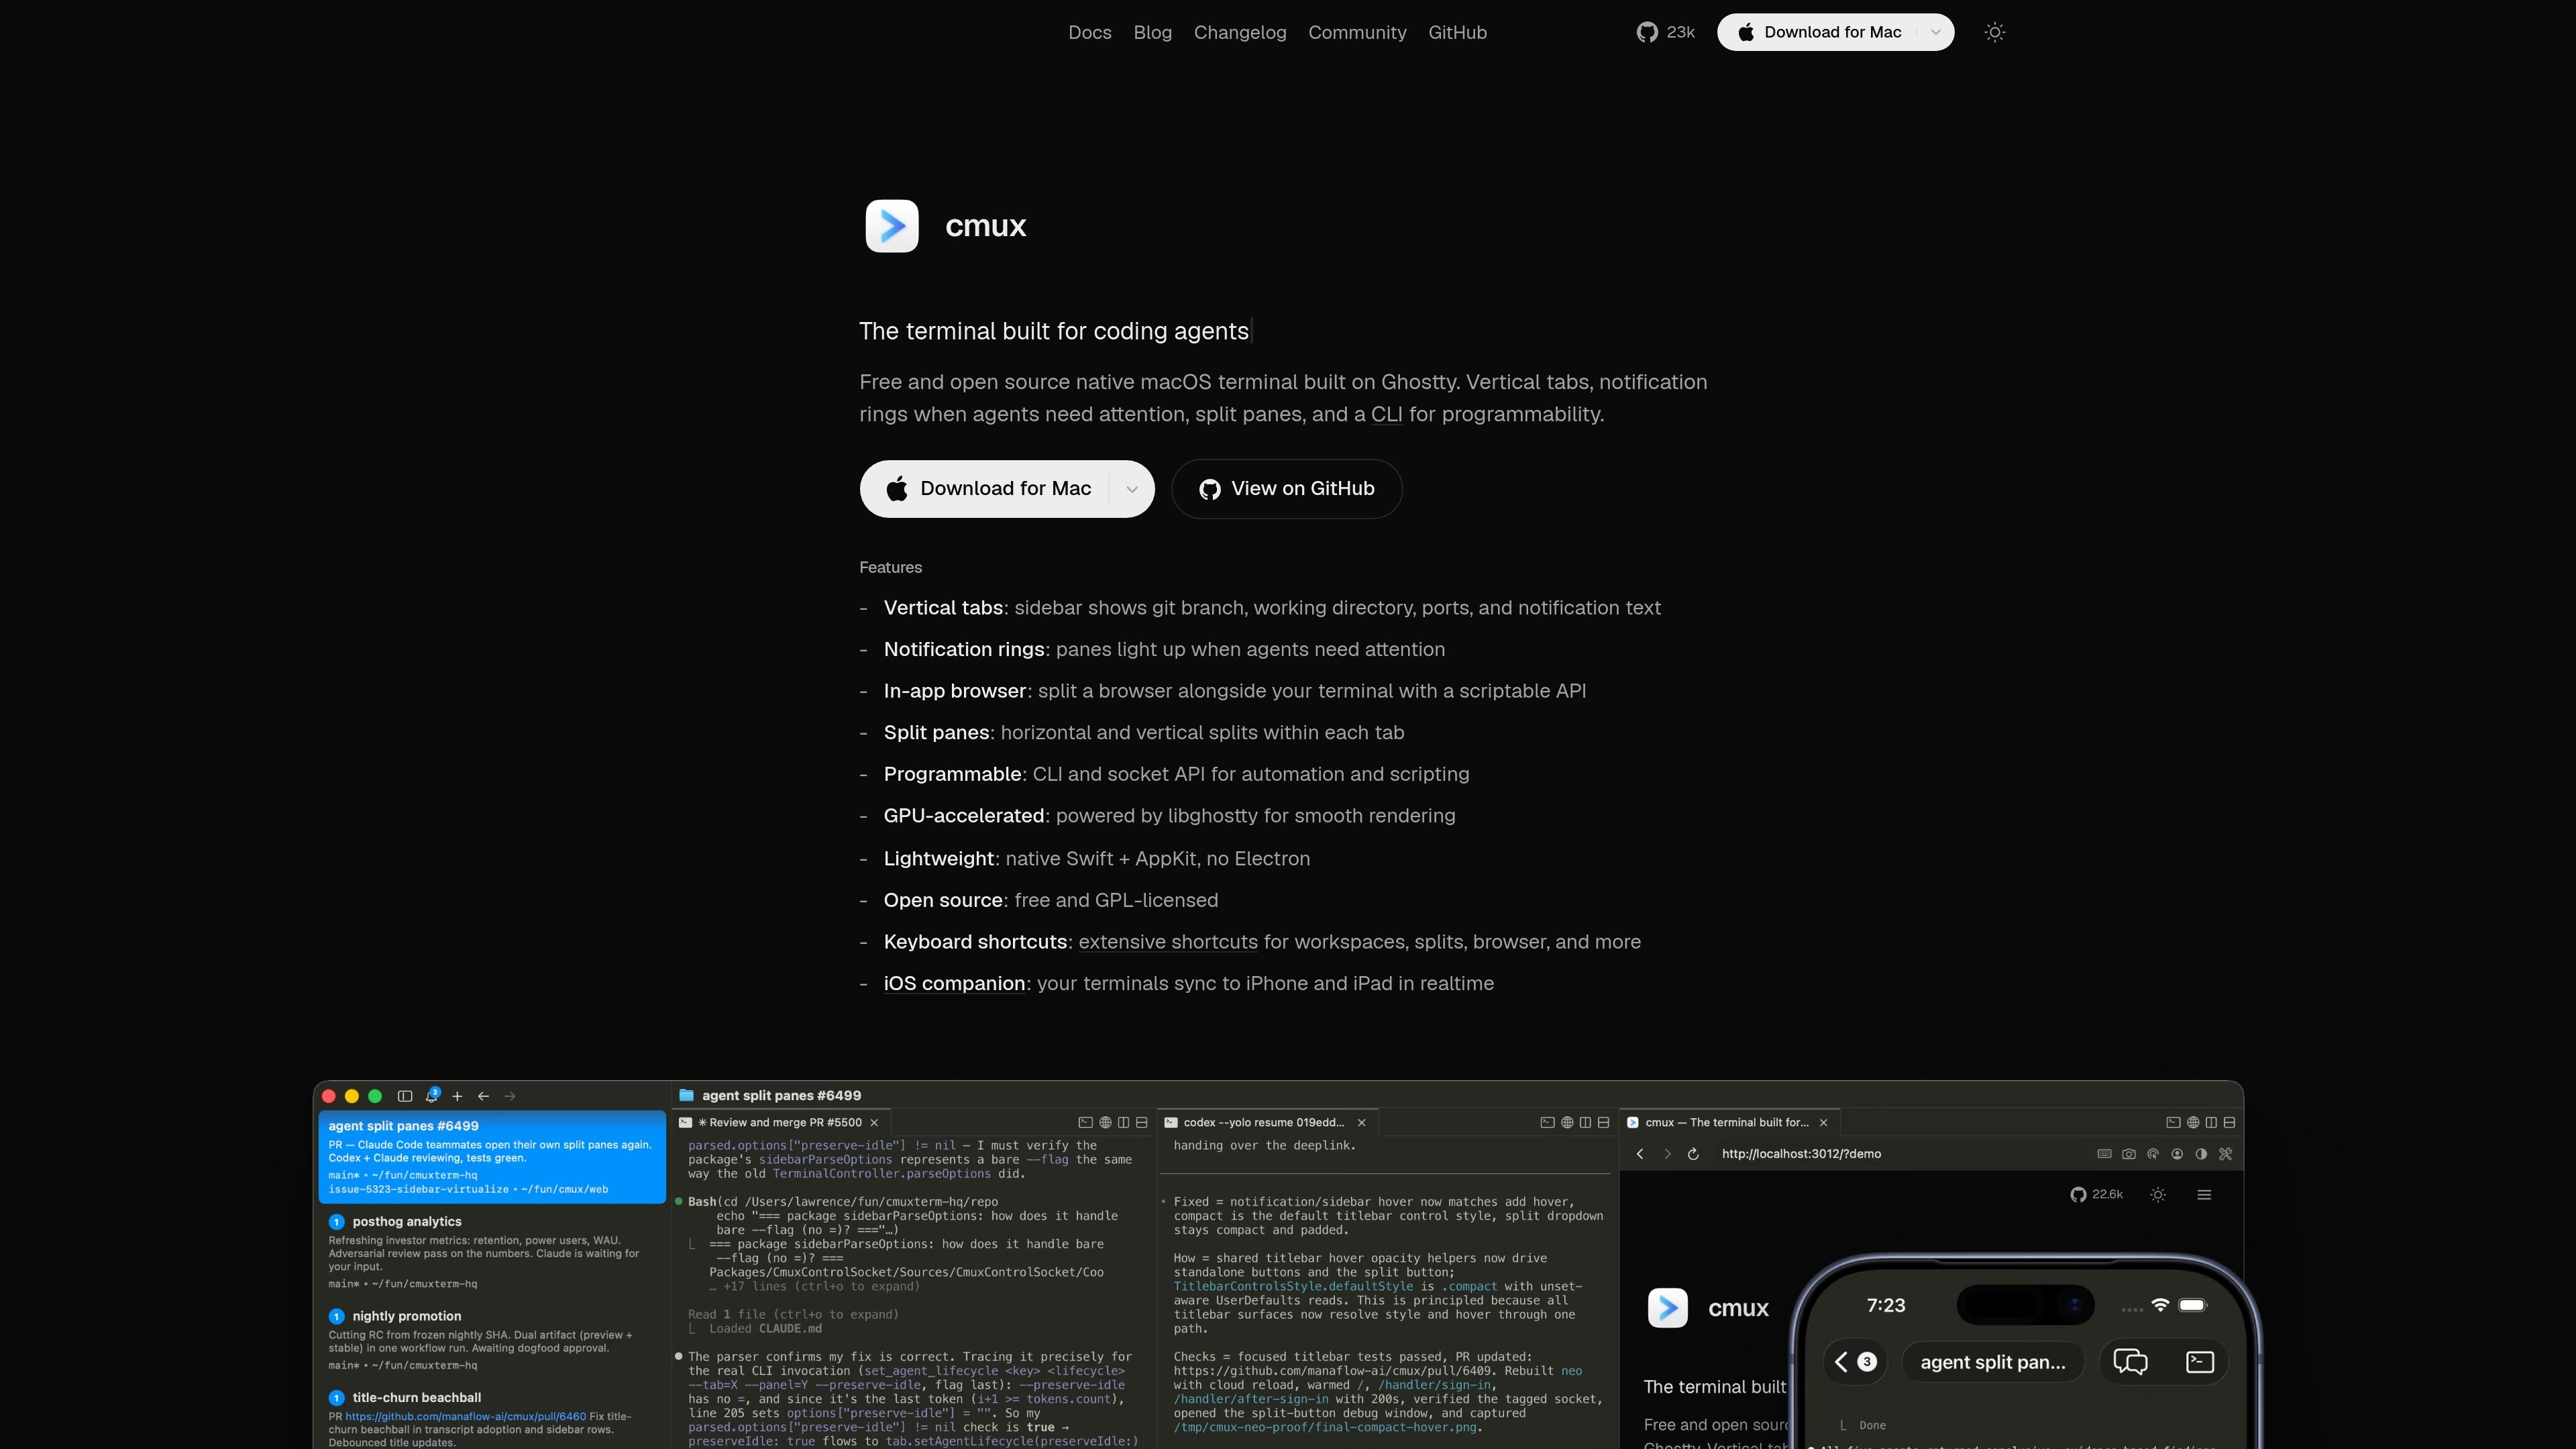2576x1449 pixels.
Task: Toggle the sun theme icon inside the in-app browser
Action: pyautogui.click(x=2158, y=1195)
